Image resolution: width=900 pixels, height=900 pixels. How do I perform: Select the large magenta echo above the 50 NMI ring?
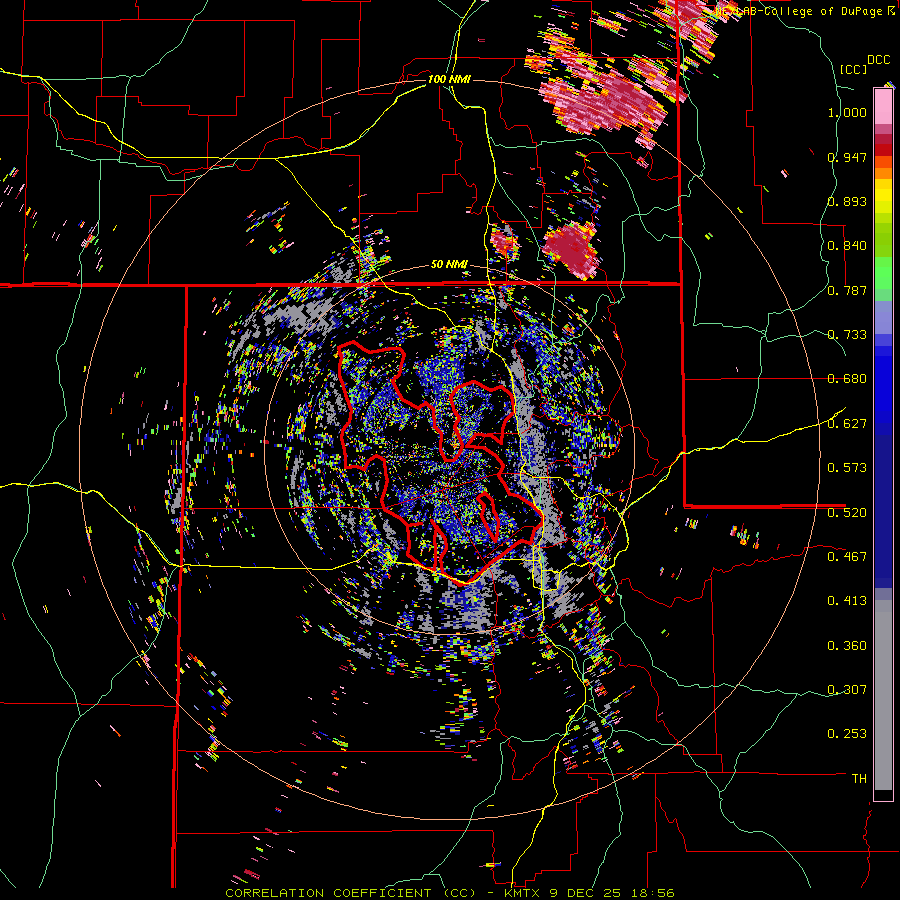coord(571,249)
